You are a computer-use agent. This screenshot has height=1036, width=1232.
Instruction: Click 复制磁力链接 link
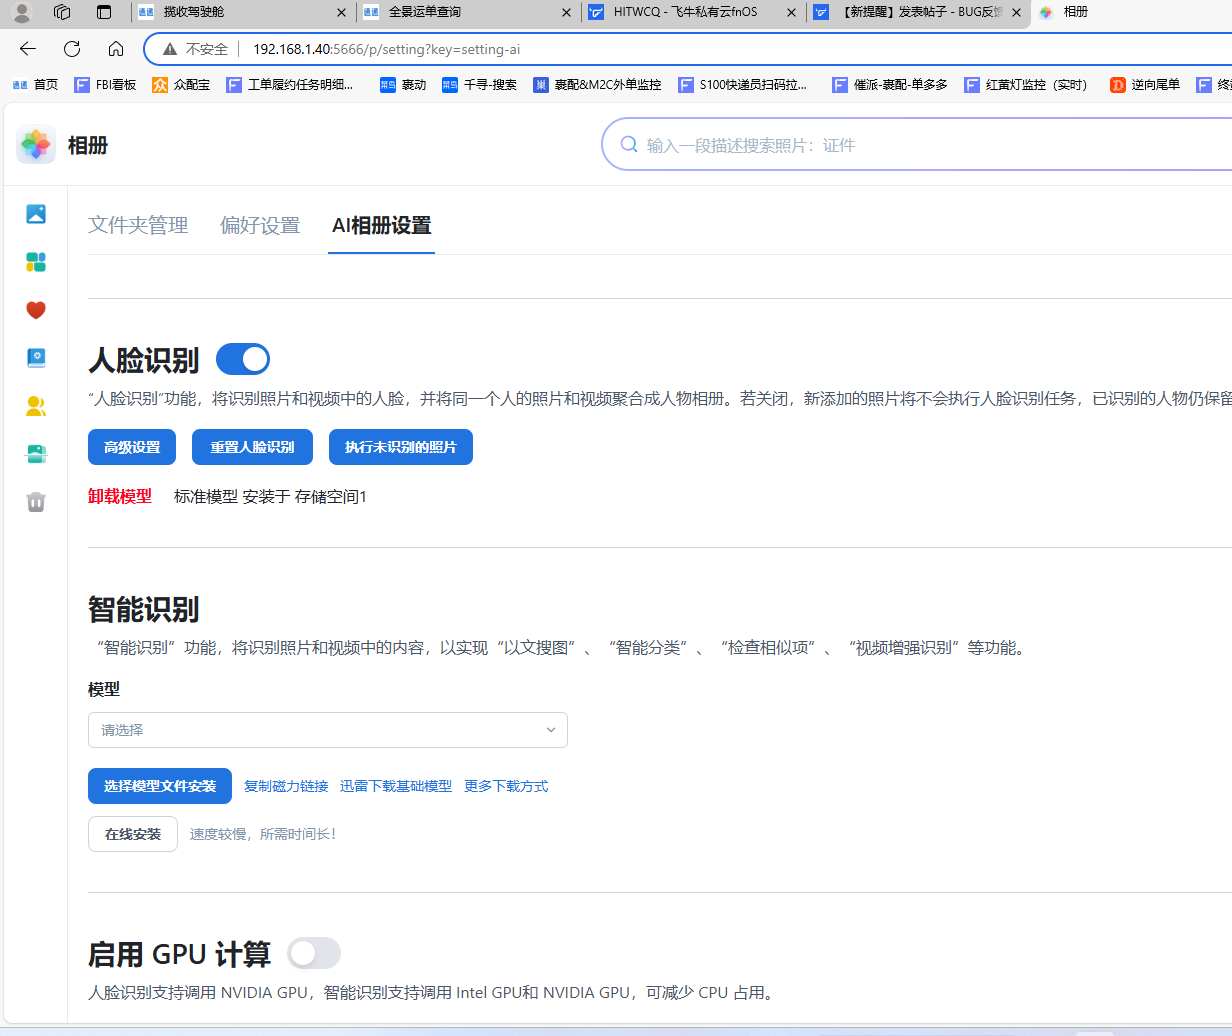coord(286,786)
